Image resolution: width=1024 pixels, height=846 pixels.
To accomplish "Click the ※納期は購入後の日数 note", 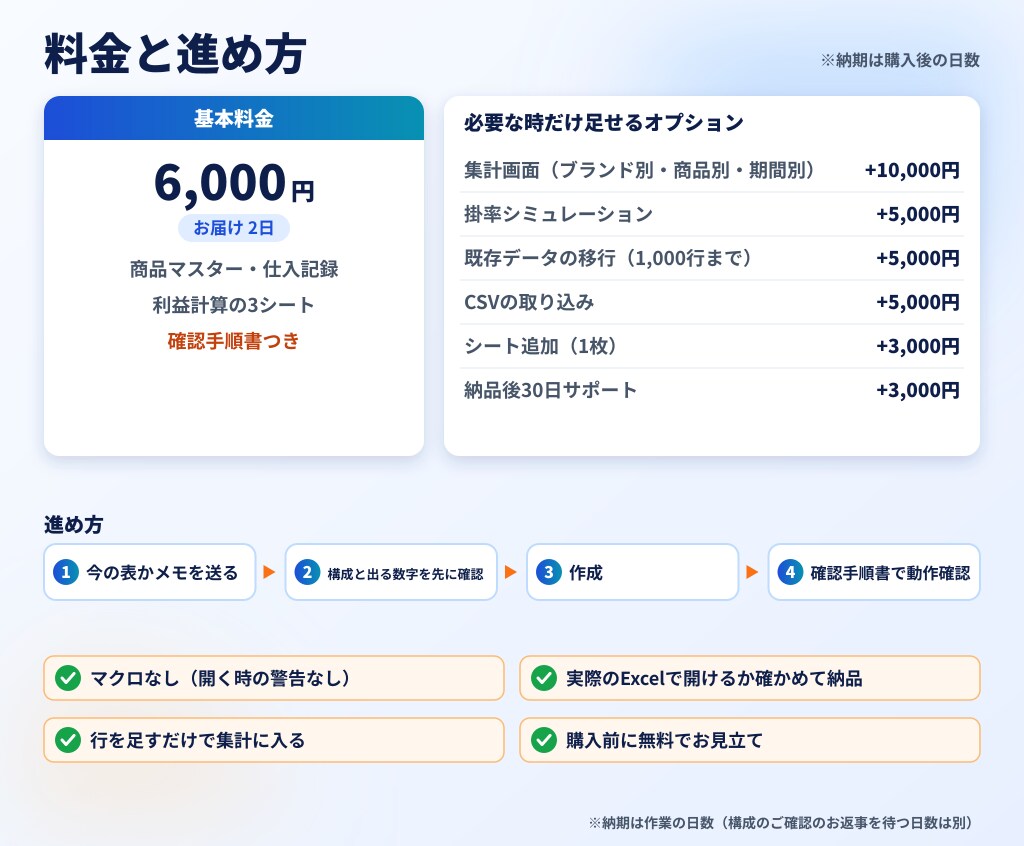I will [900, 60].
